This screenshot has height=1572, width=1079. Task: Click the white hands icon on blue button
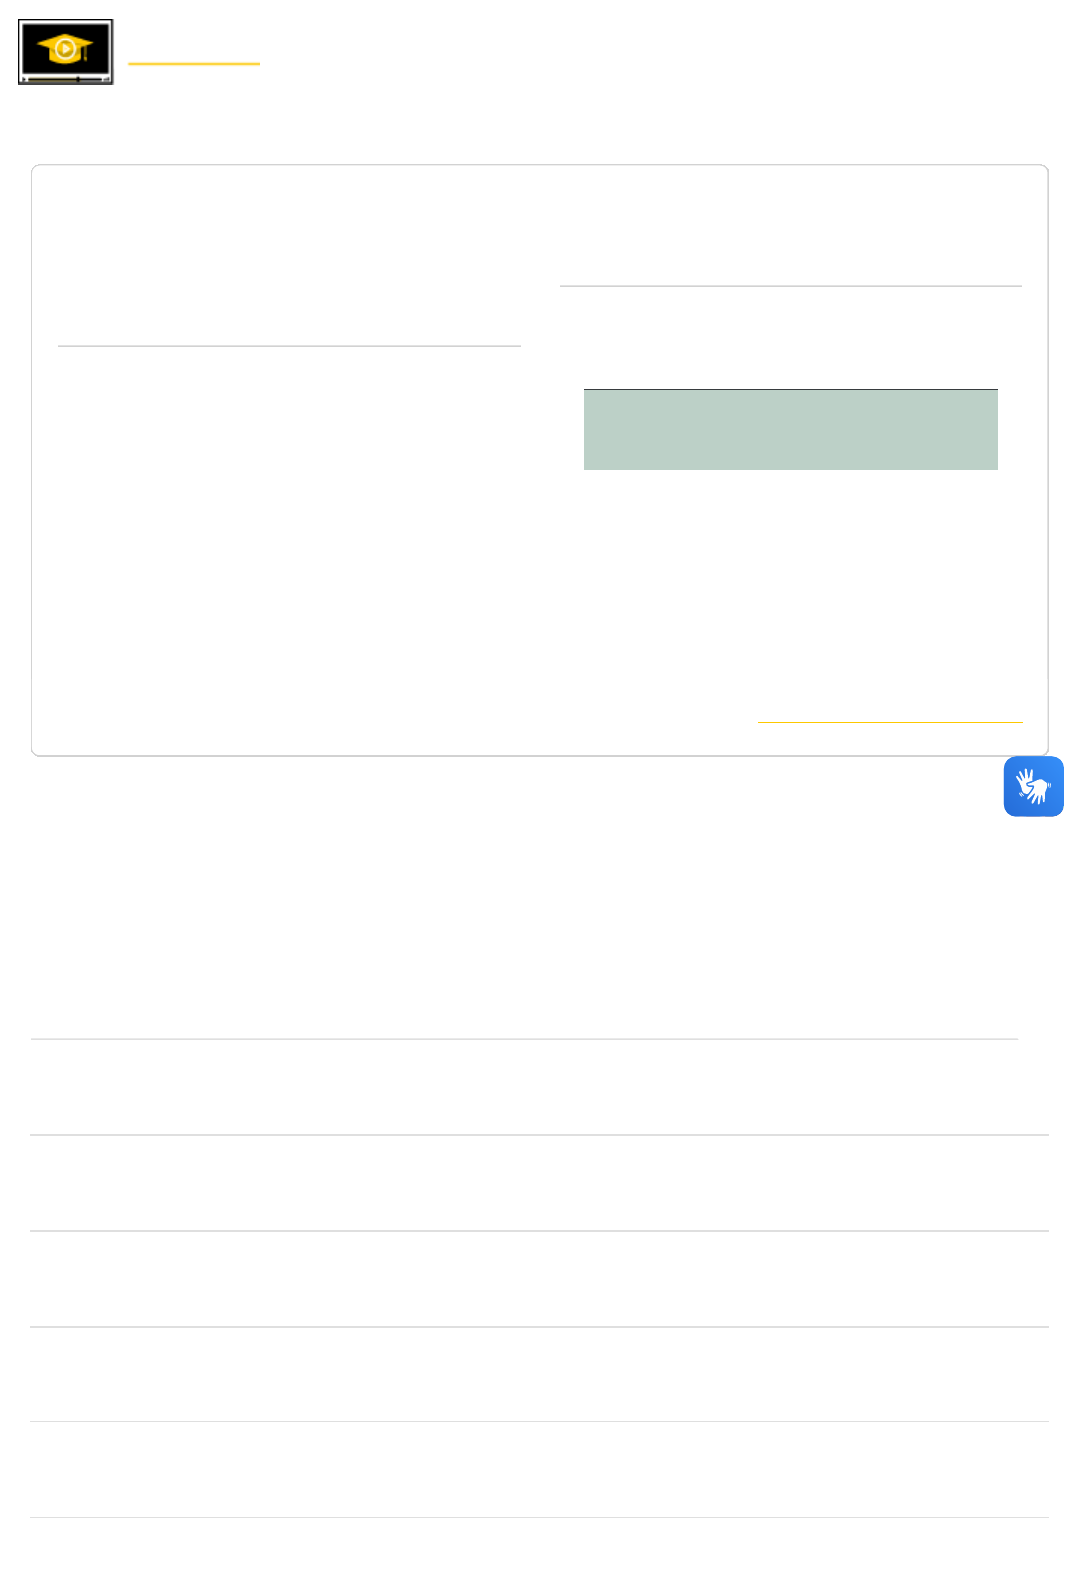tap(1033, 786)
